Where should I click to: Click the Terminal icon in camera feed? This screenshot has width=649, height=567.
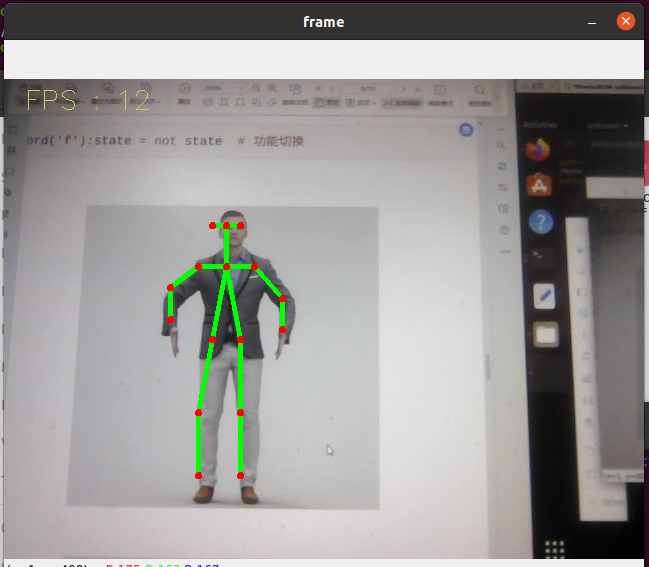tap(542, 258)
